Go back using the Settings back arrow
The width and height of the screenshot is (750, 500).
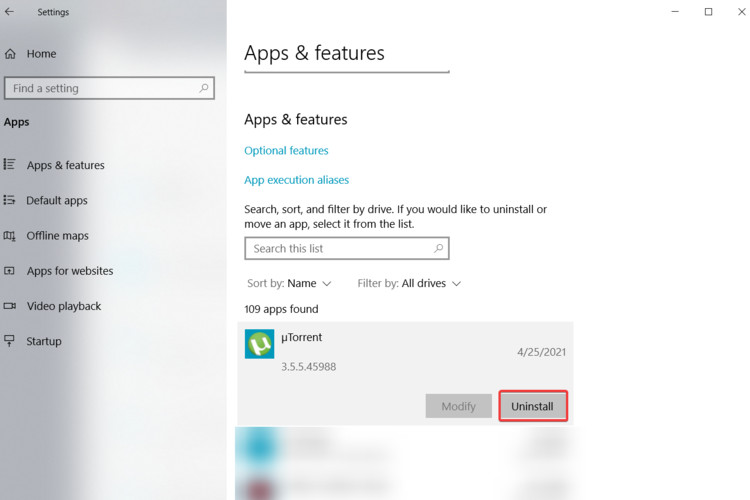click(9, 12)
